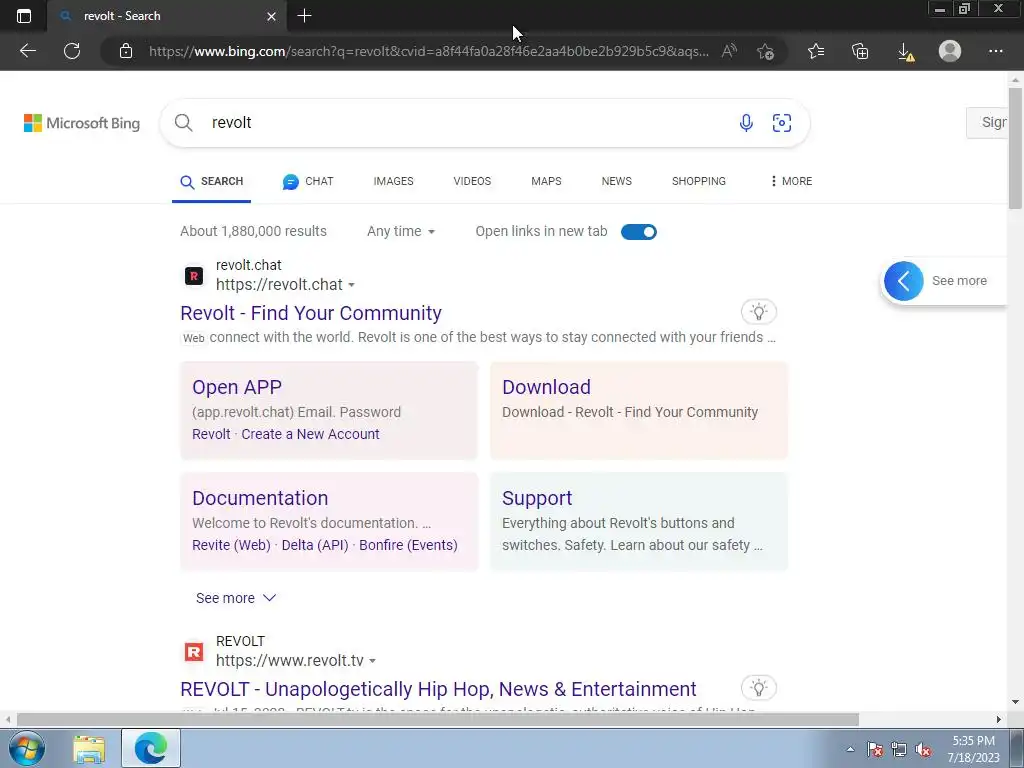Open the volume tray icon
Screen dimensions: 1024x768
[923, 749]
